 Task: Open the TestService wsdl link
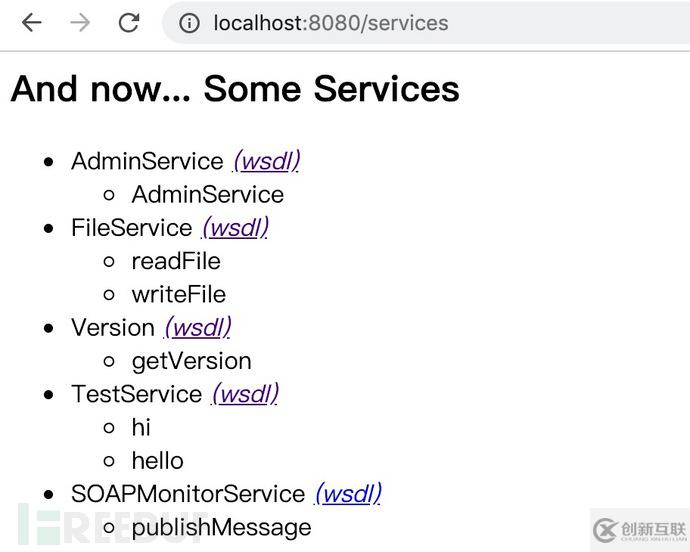point(245,394)
